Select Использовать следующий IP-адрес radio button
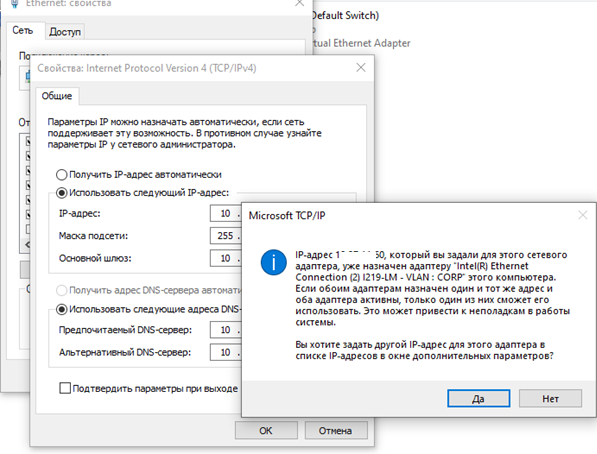597x454 pixels. (61, 193)
